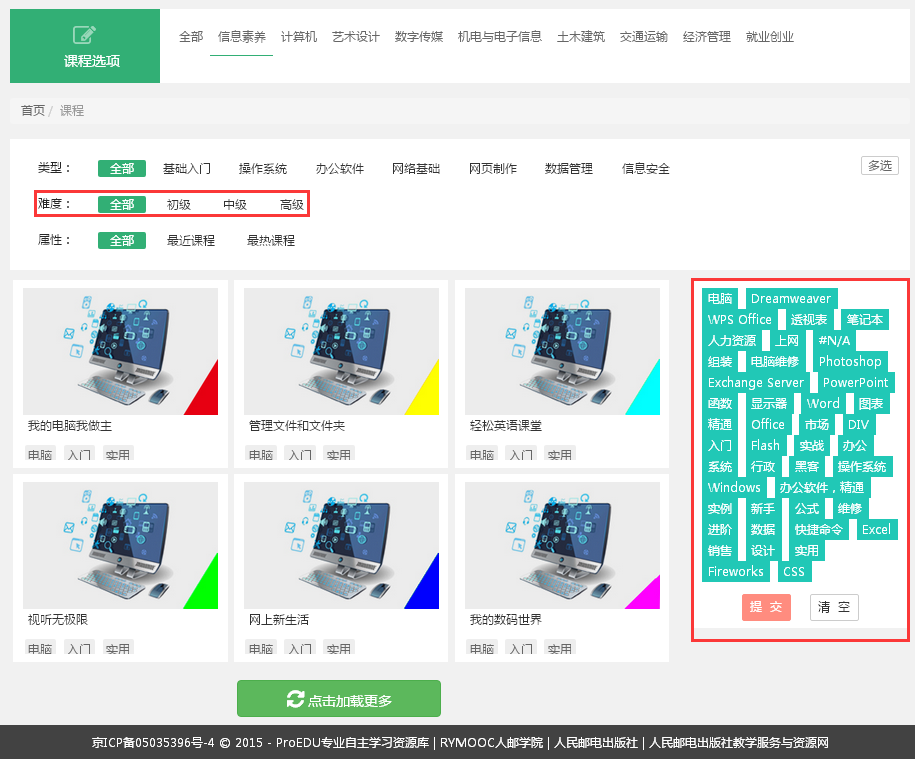Enable 多选 multi-select mode
Screen dimensions: 915x759
(x=879, y=165)
